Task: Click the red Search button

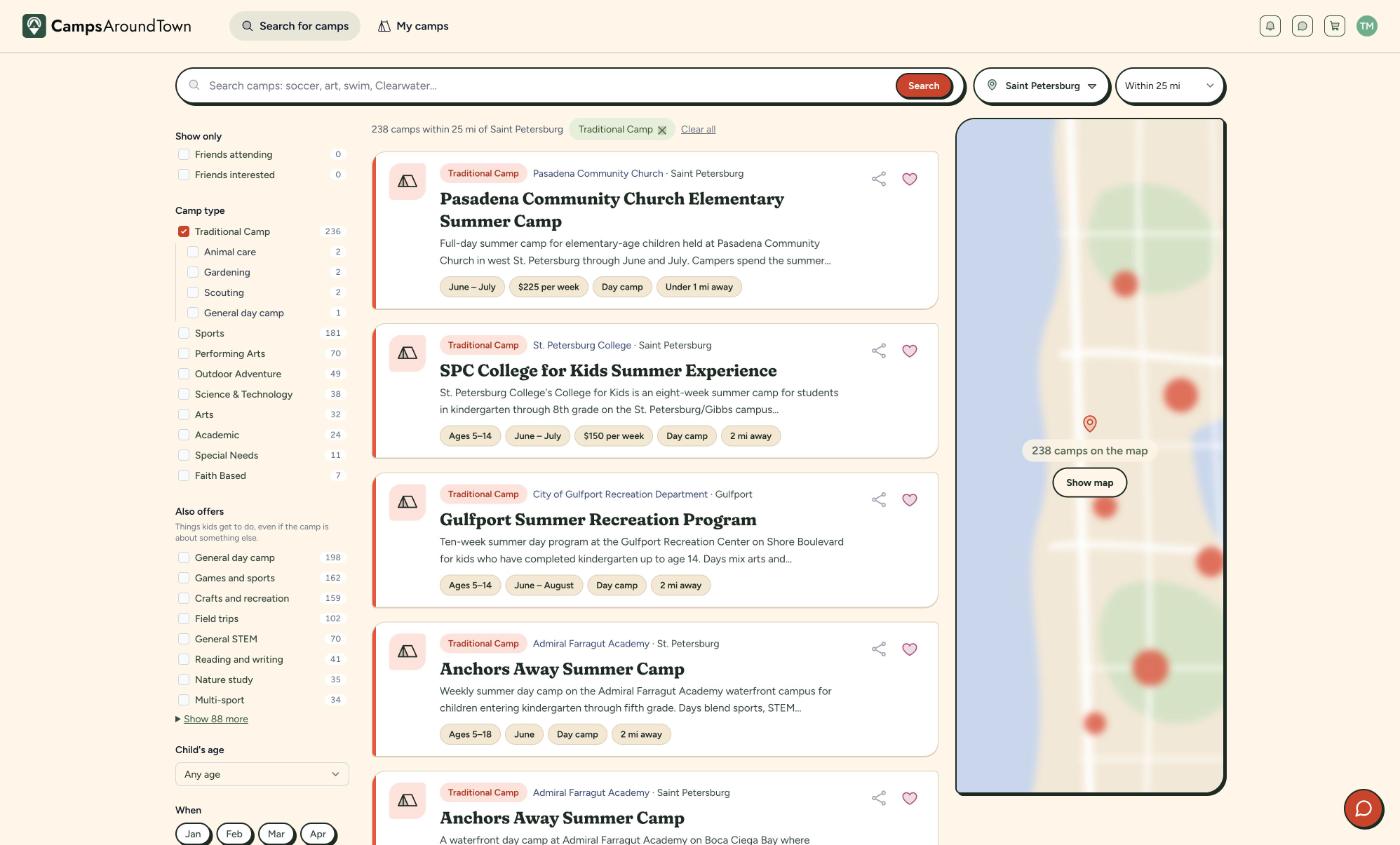Action: tap(923, 86)
